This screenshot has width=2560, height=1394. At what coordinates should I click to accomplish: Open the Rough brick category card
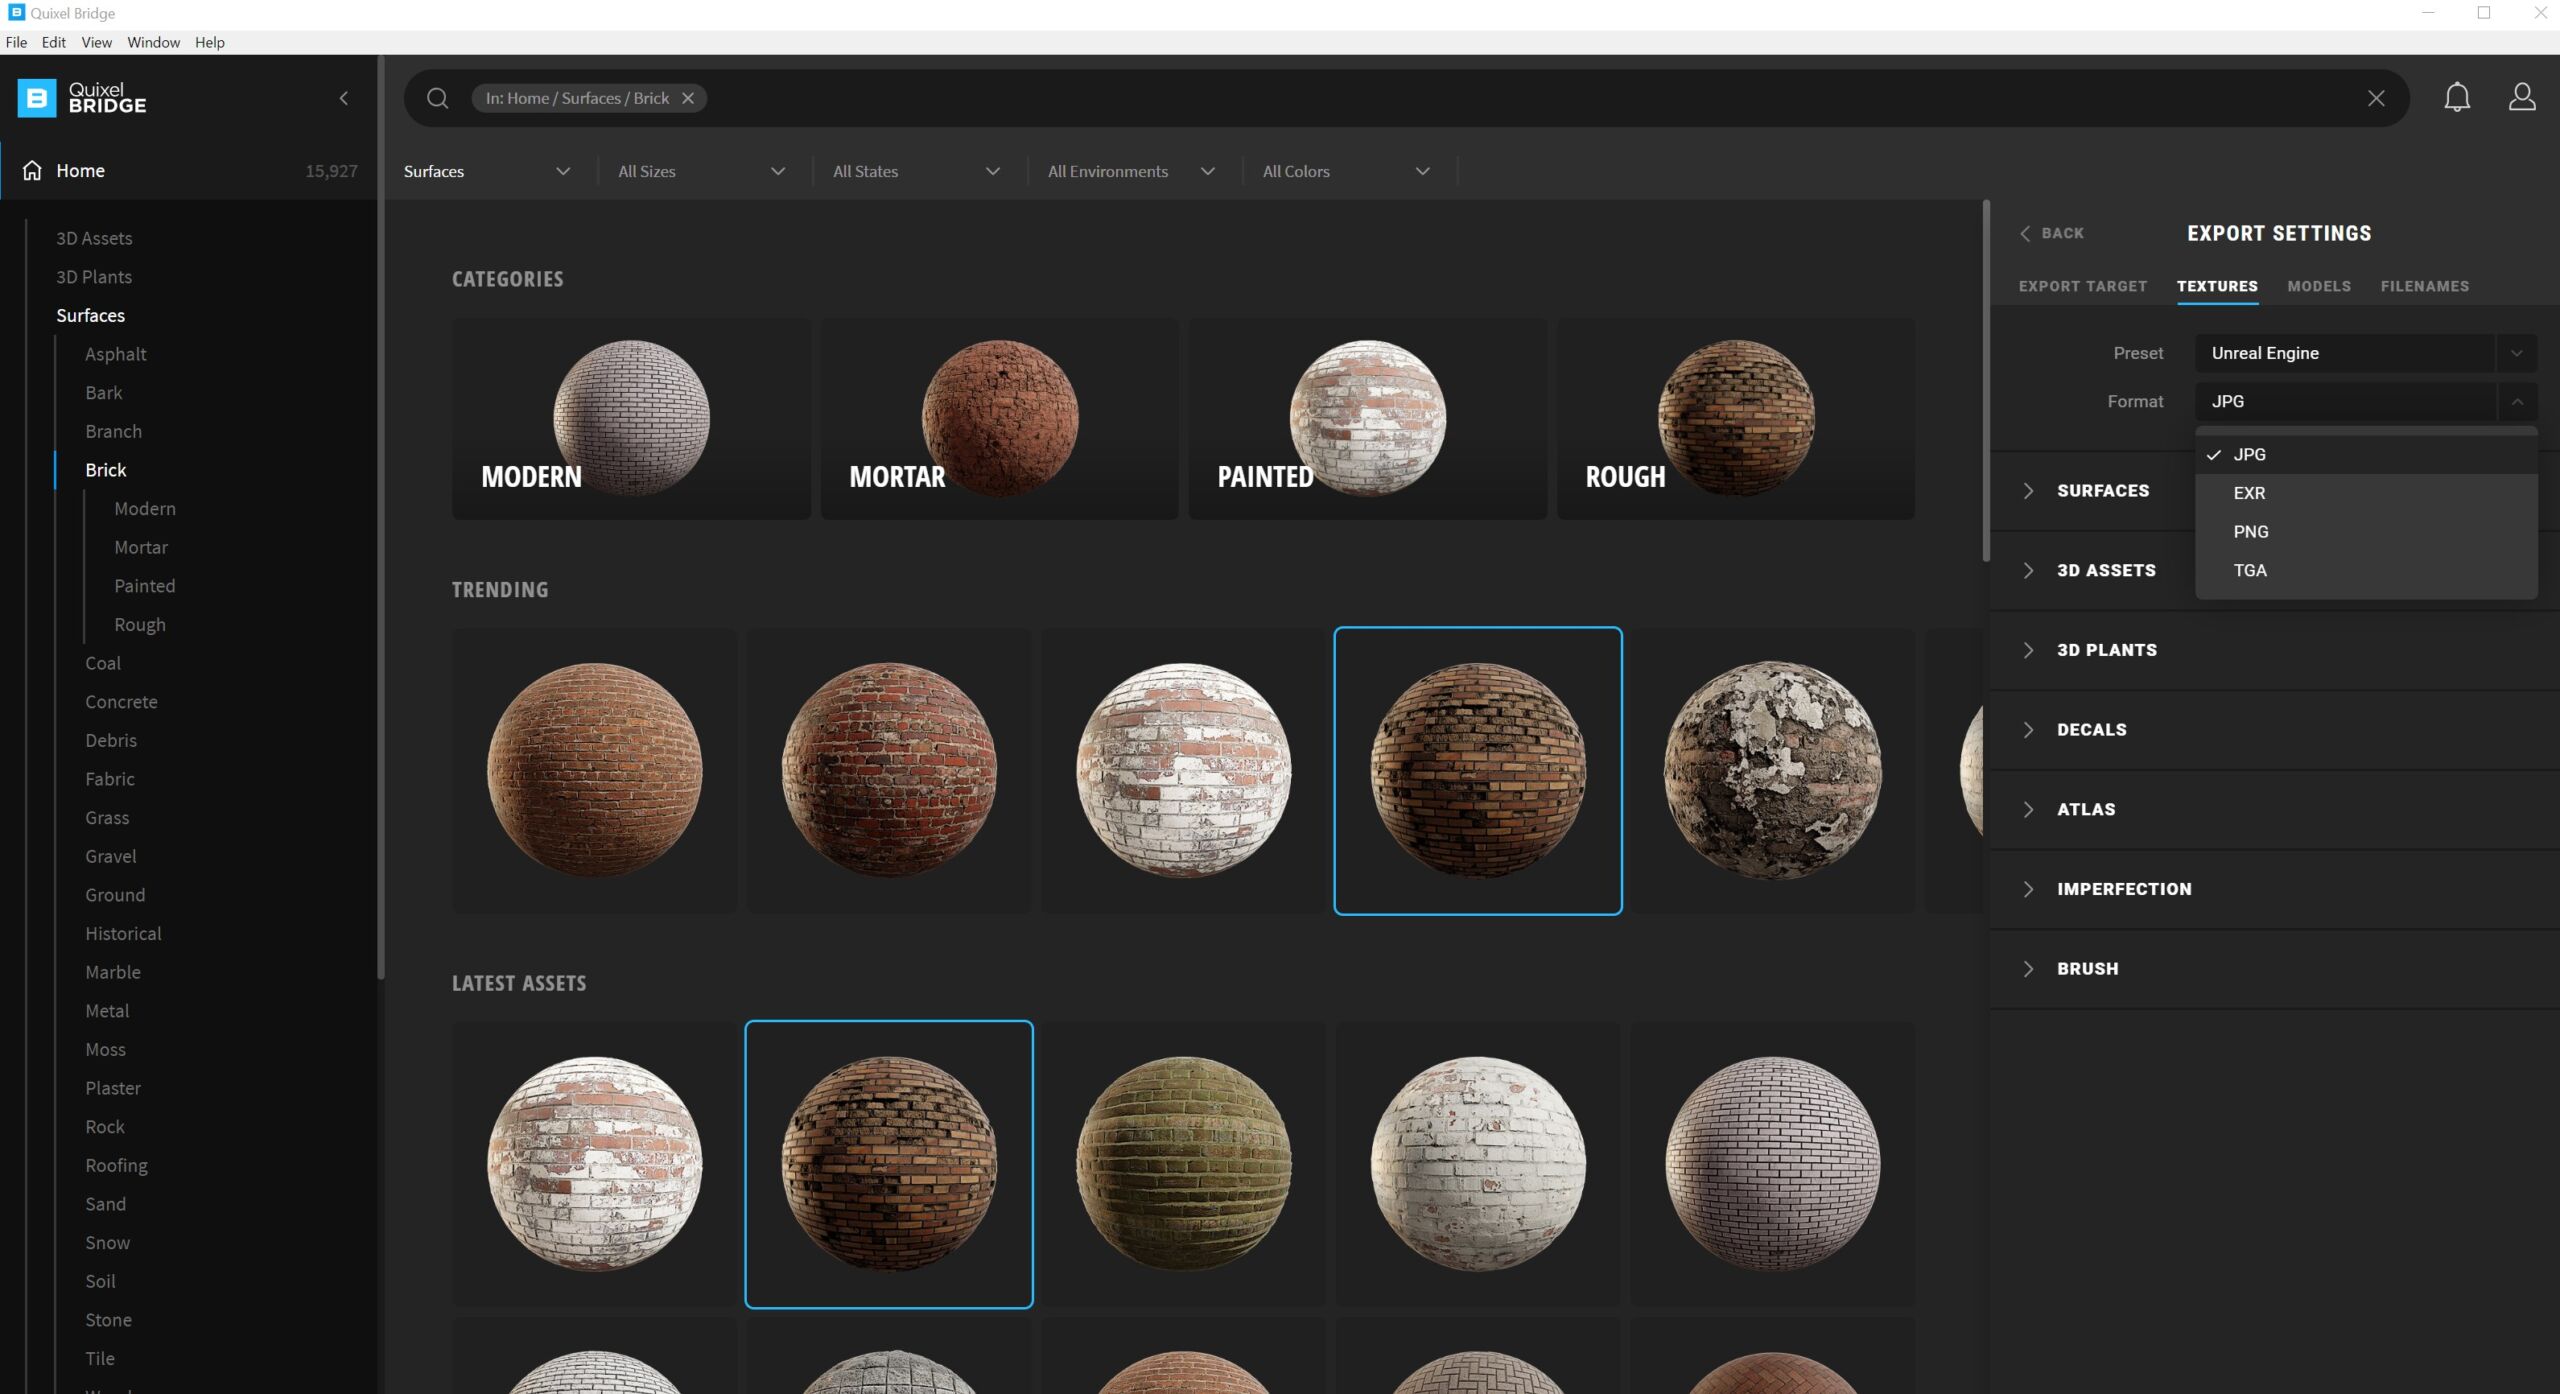pos(1735,418)
